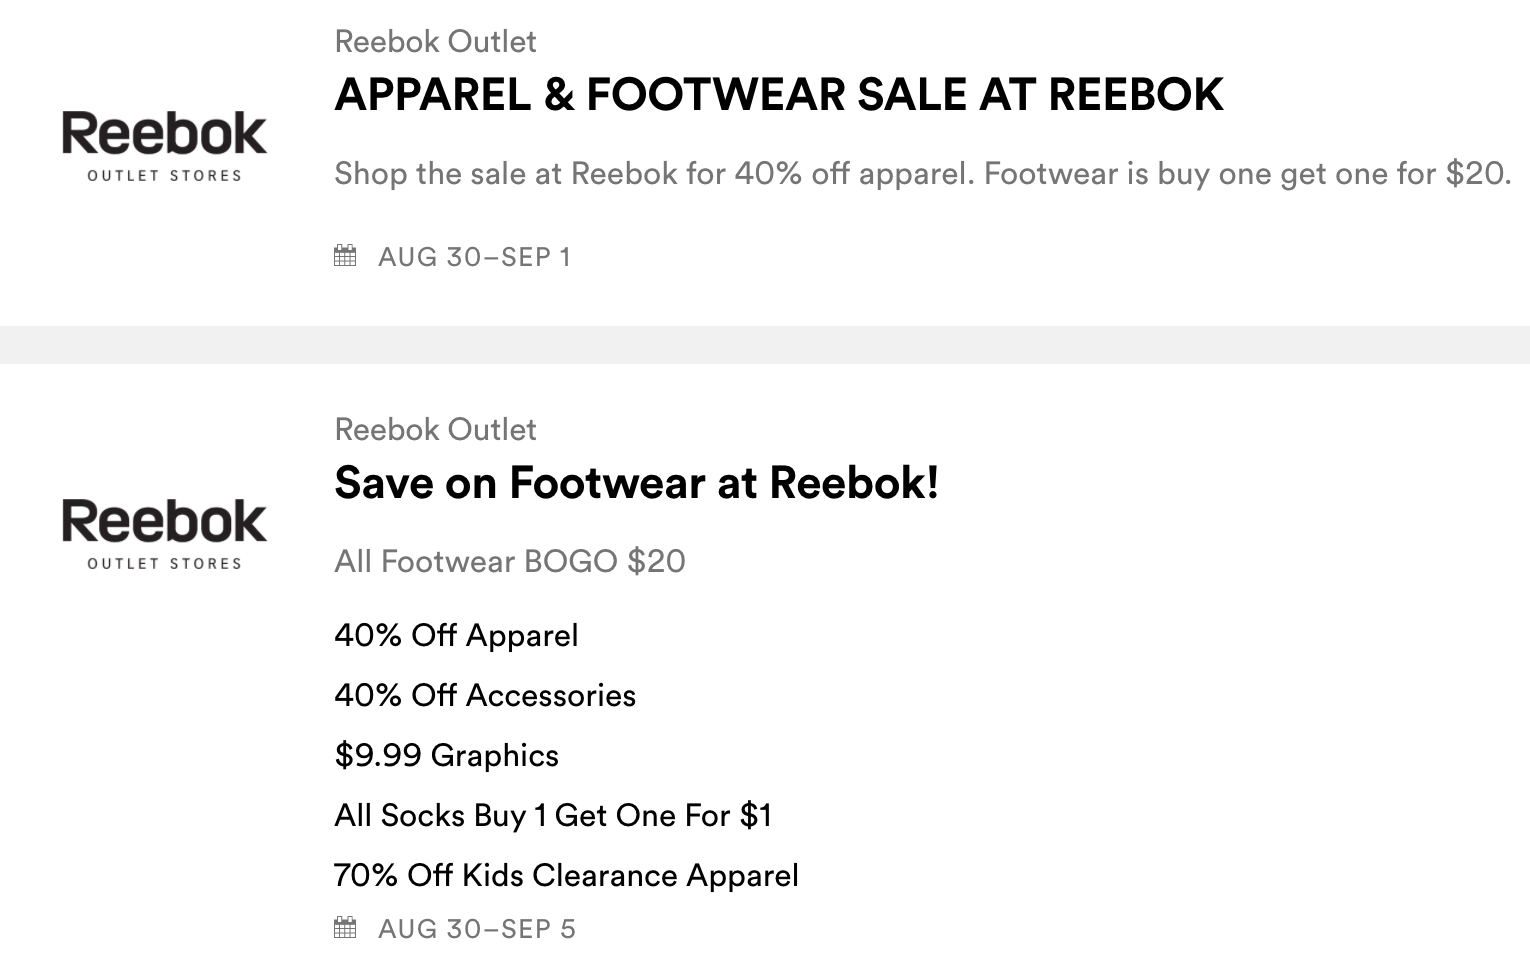
Task: Click the $9.99 Graphics offer line
Action: point(446,756)
